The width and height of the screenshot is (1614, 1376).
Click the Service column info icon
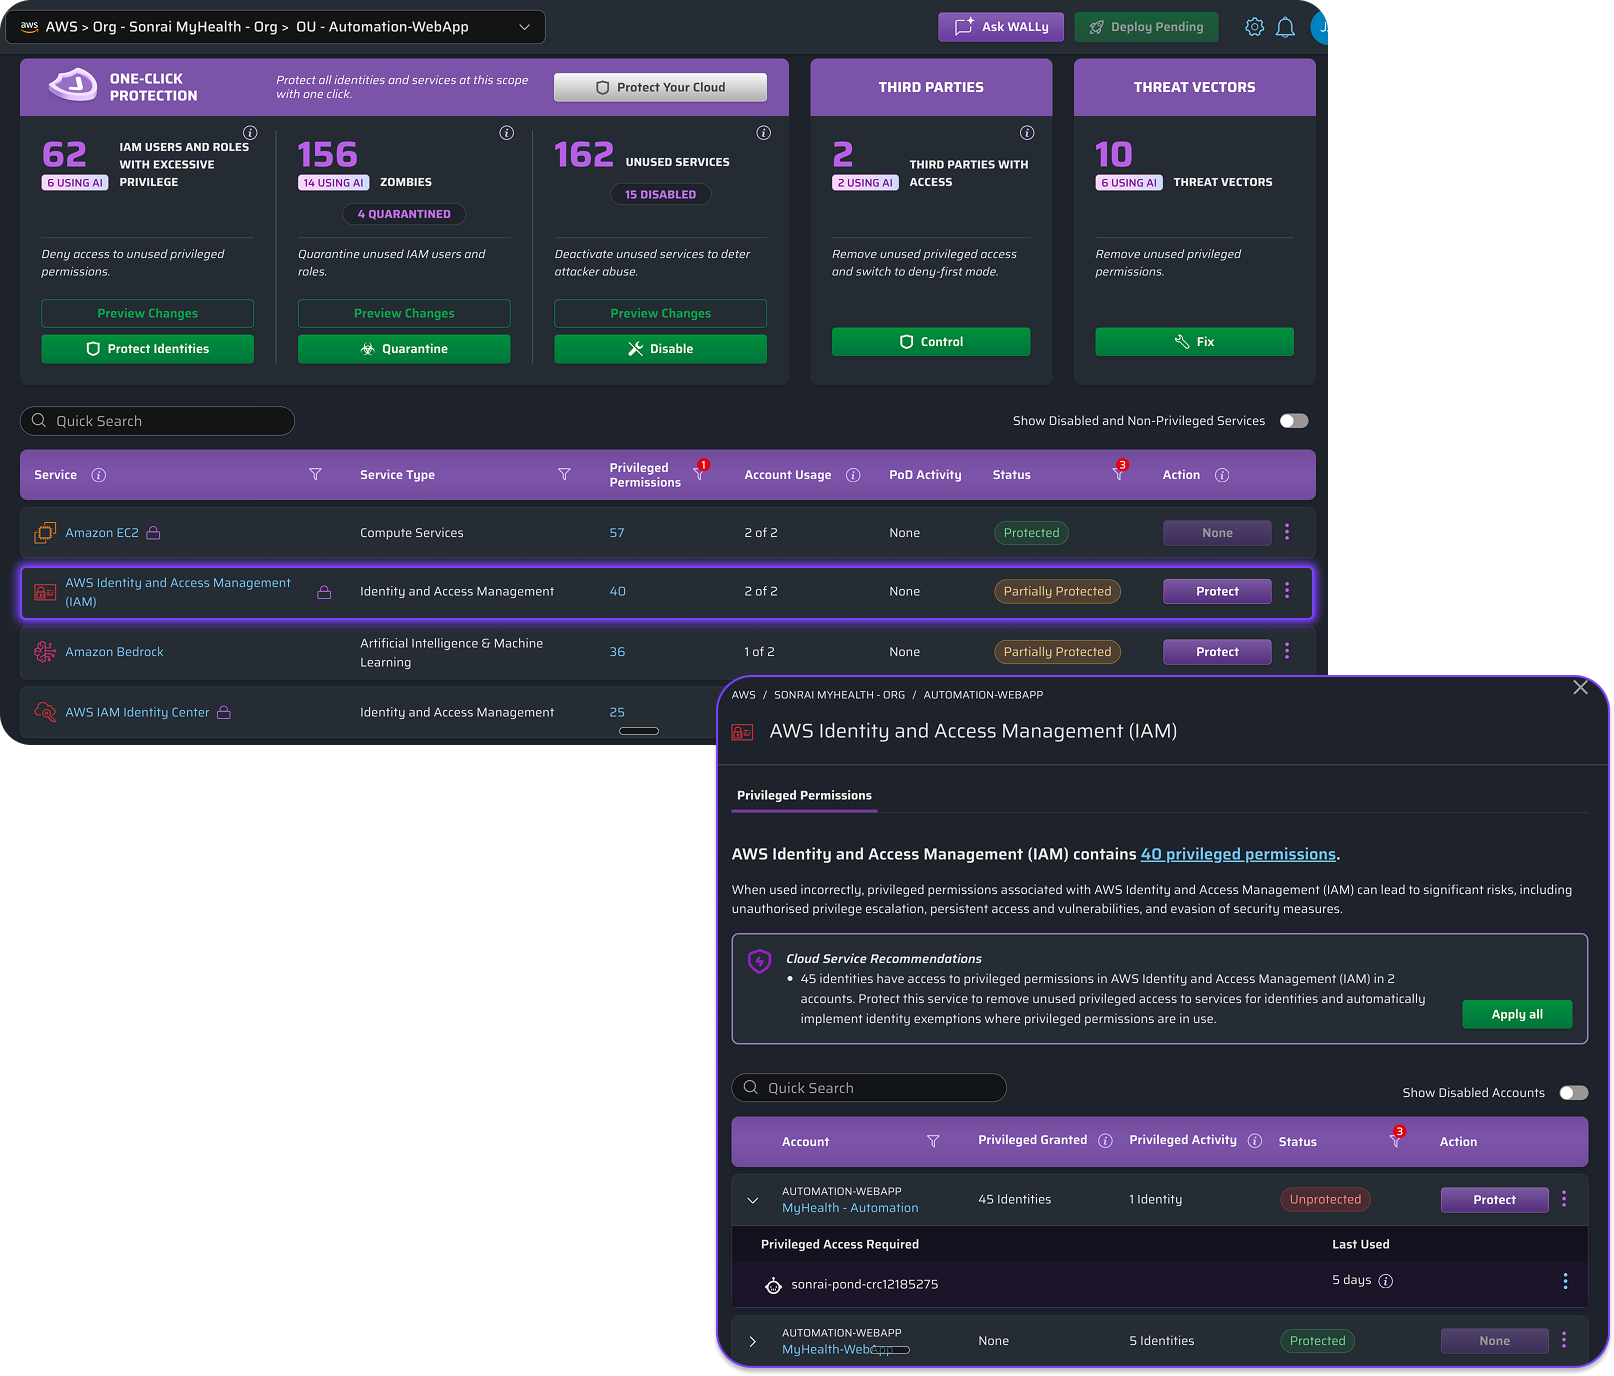coord(99,475)
